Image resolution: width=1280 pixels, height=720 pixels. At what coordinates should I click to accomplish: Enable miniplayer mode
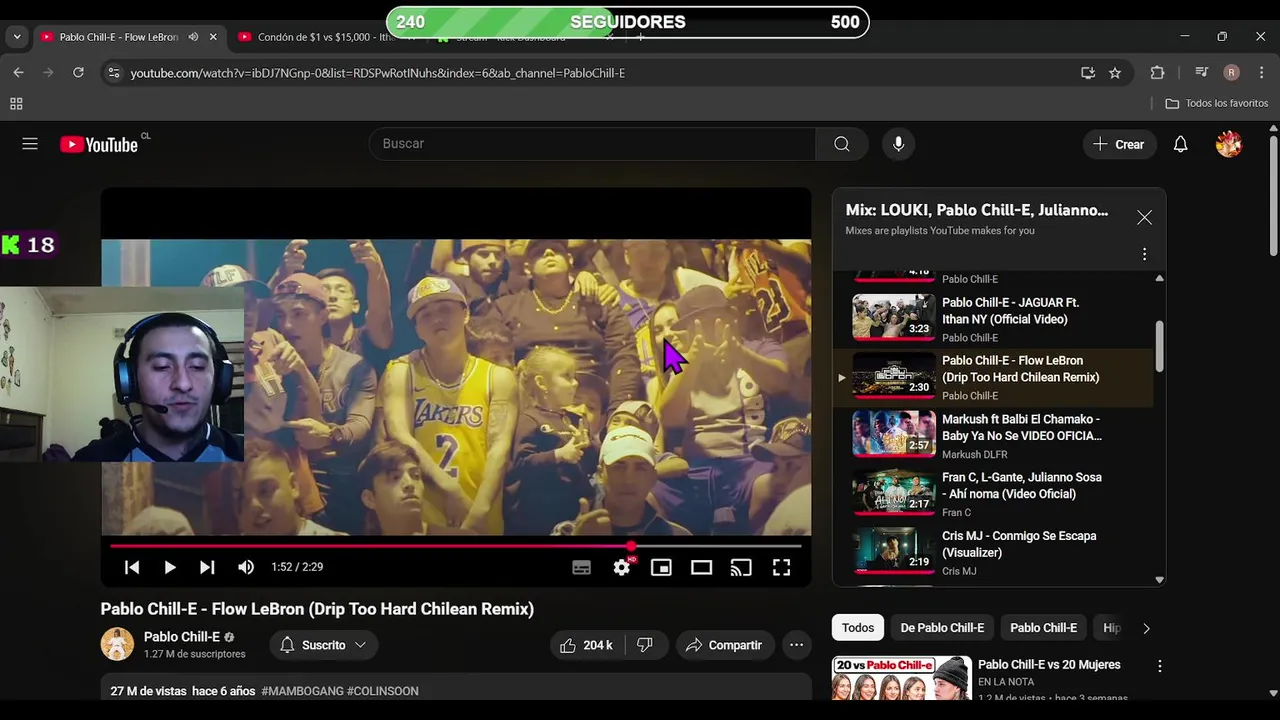point(661,567)
